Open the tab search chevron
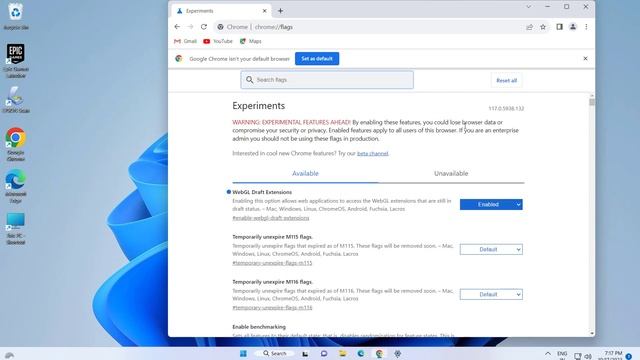 529,7
